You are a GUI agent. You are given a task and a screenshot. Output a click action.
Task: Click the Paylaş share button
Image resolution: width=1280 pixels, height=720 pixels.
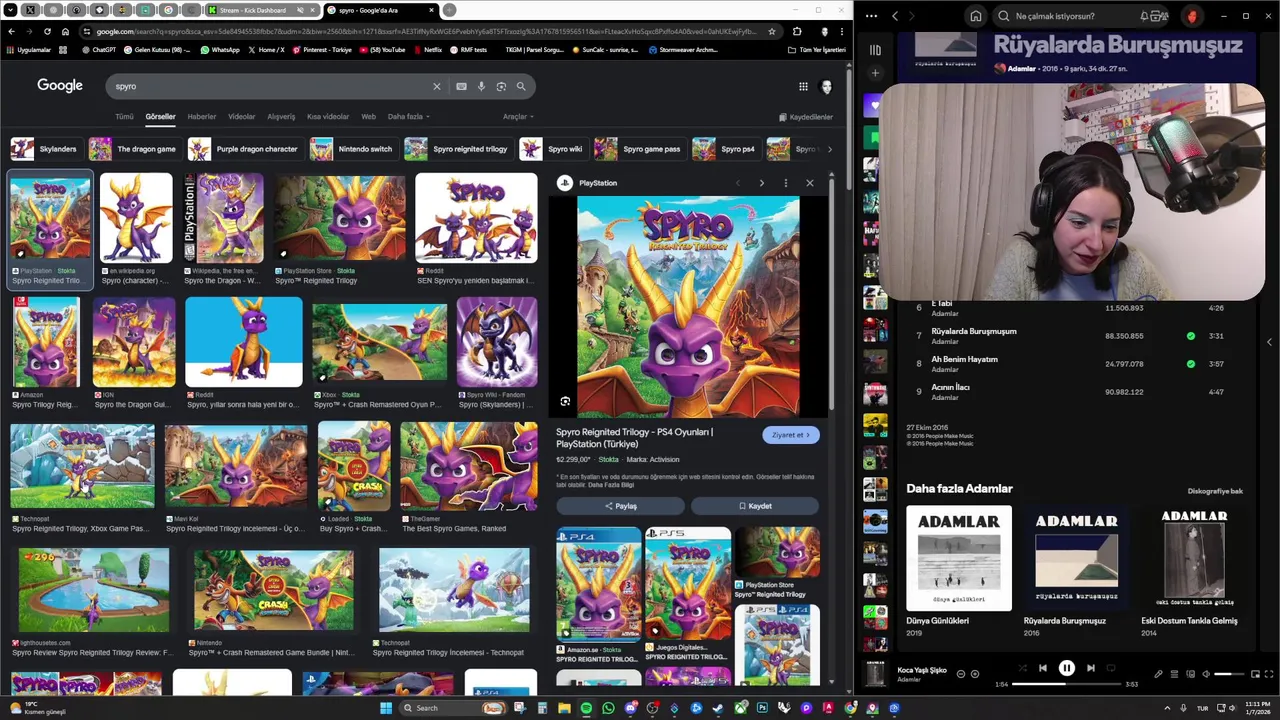click(x=620, y=506)
